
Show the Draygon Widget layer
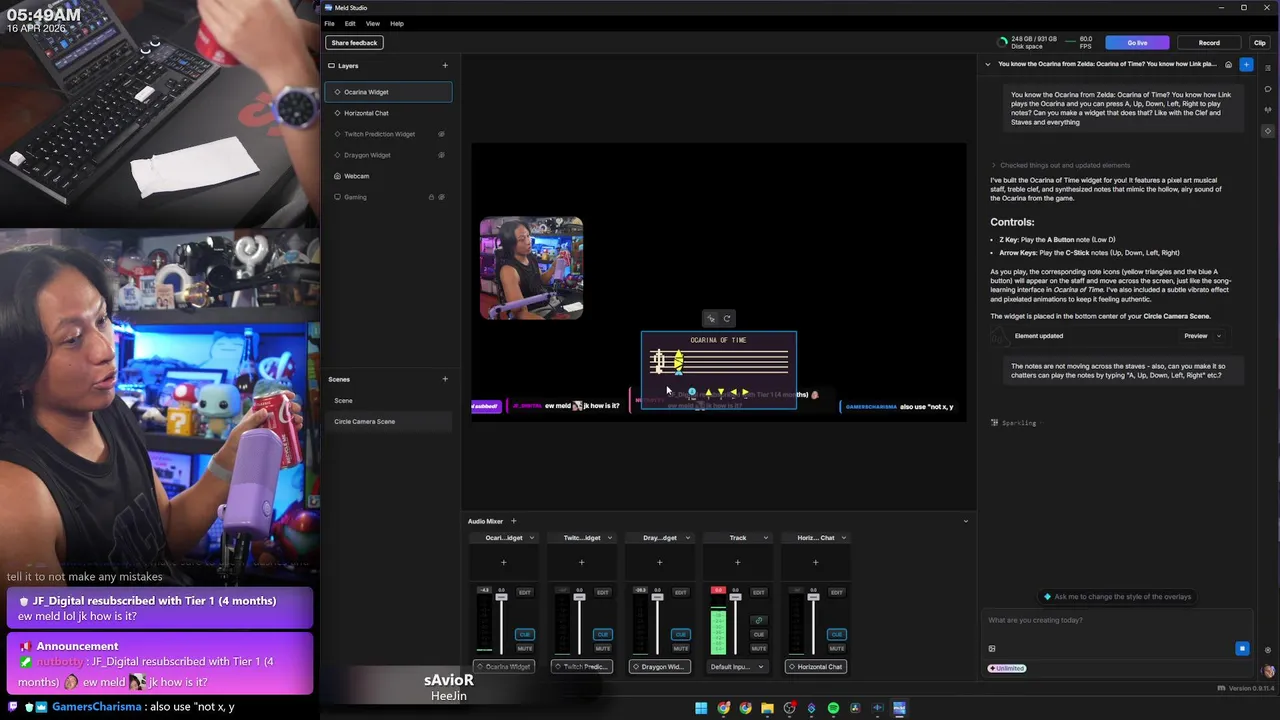tap(441, 155)
